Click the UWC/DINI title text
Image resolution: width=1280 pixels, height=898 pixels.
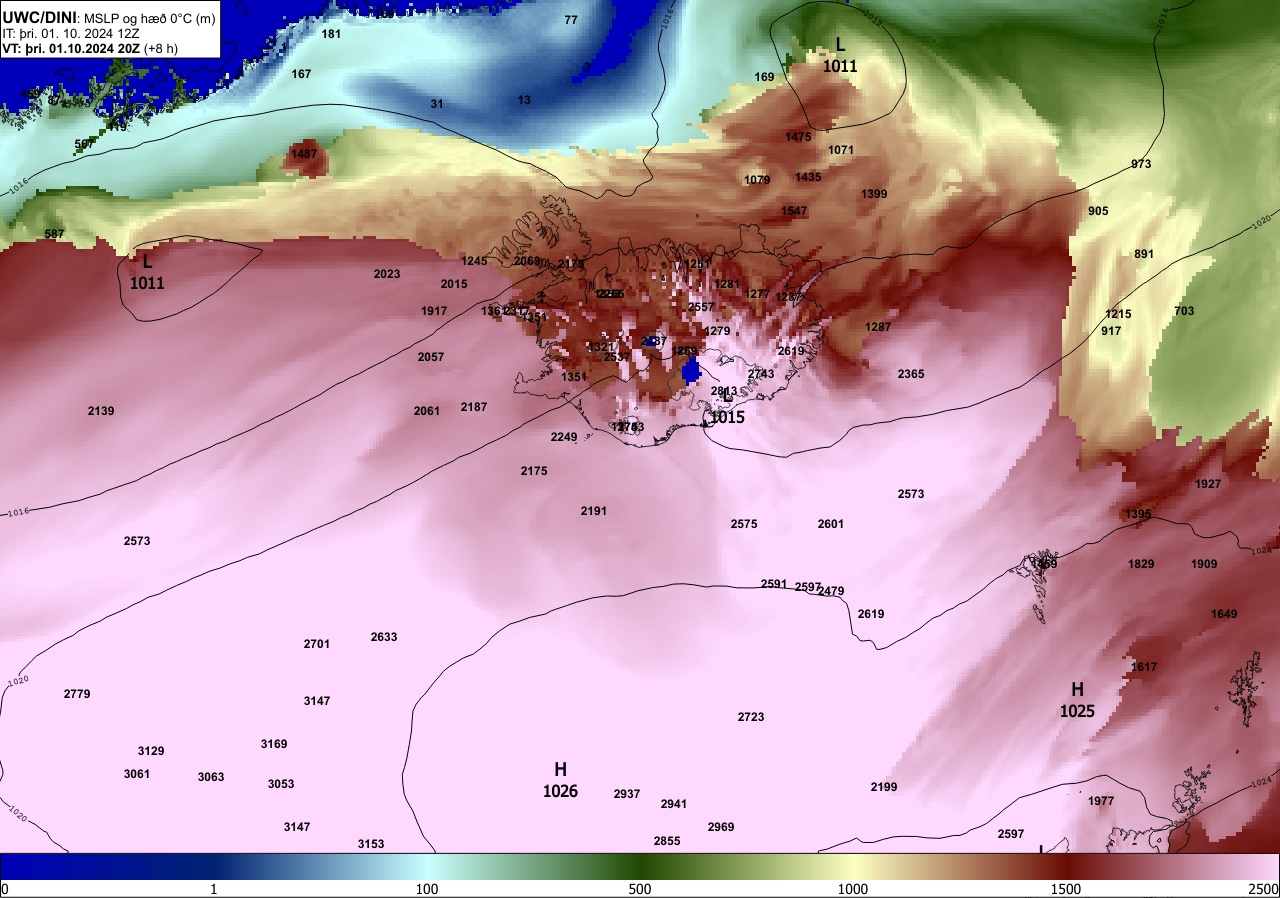pyautogui.click(x=39, y=17)
